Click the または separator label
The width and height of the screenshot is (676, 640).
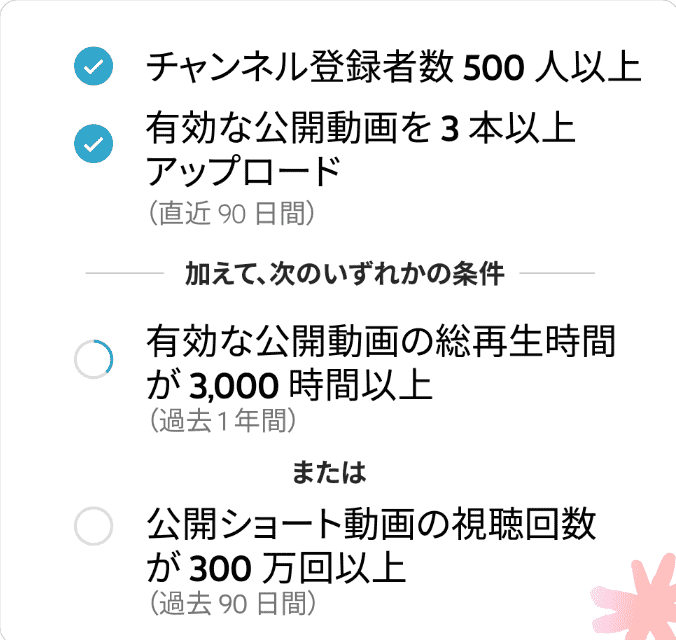click(x=329, y=472)
